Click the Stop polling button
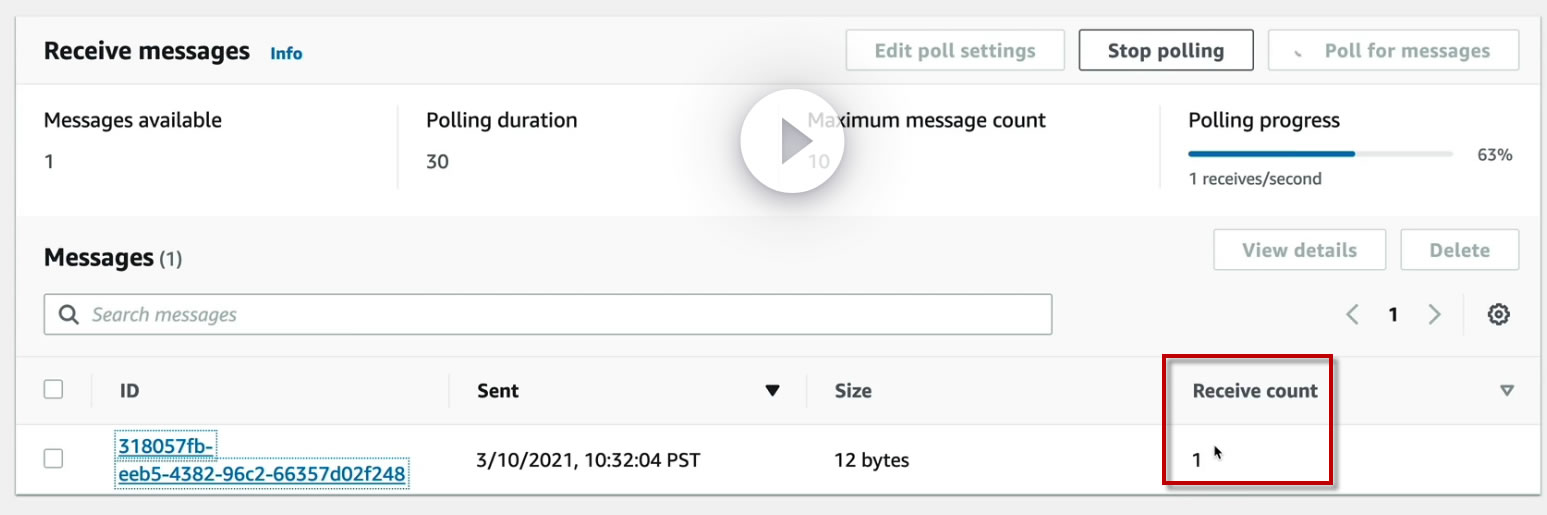Screen dimensions: 1547x515 (1165, 51)
